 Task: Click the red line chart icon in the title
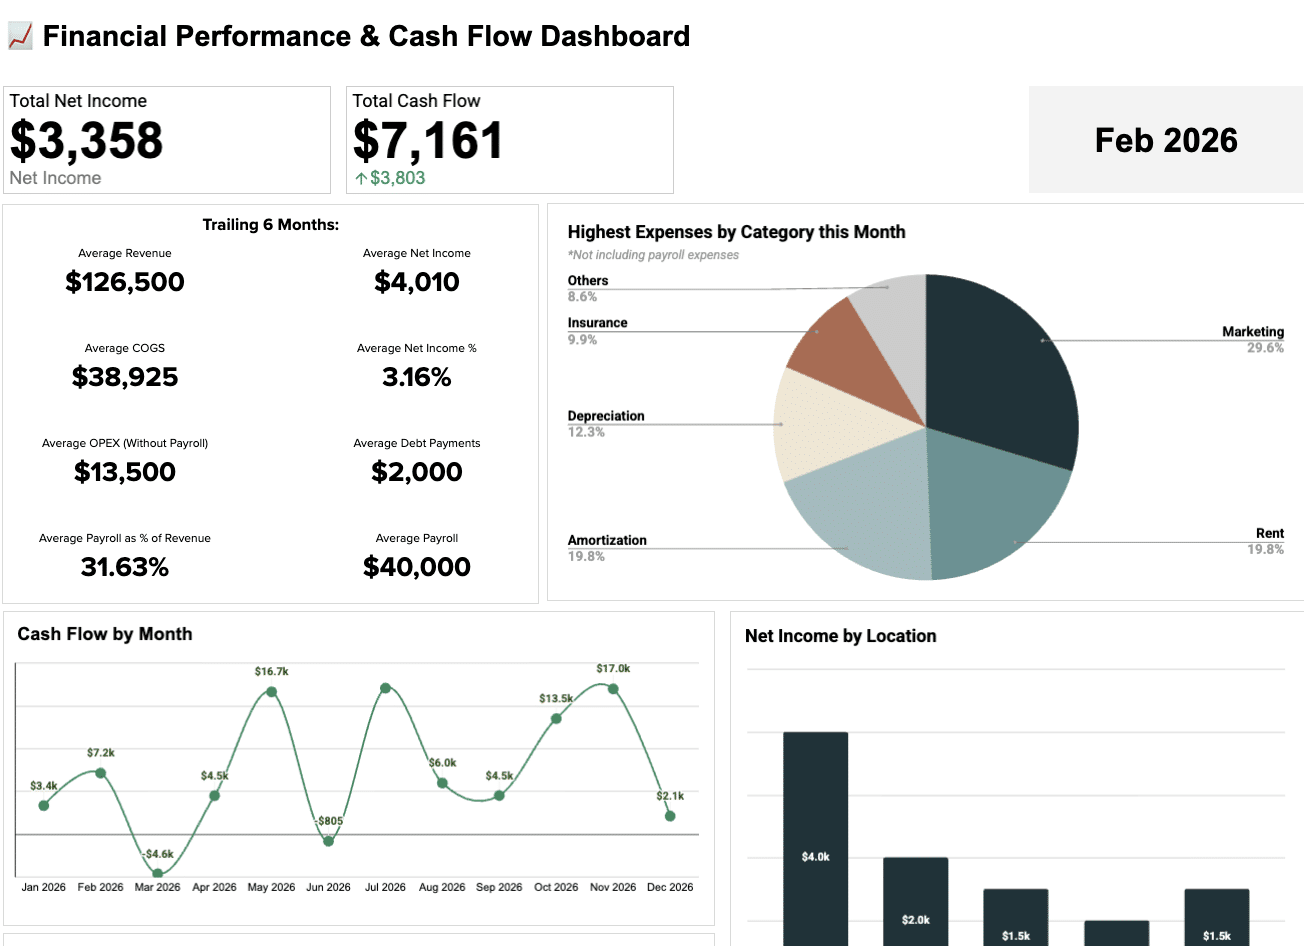coord(20,35)
